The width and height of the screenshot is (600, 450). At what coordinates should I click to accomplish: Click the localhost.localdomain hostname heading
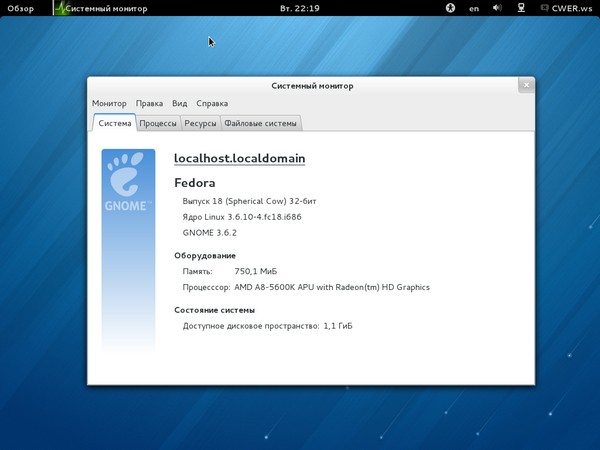239,158
